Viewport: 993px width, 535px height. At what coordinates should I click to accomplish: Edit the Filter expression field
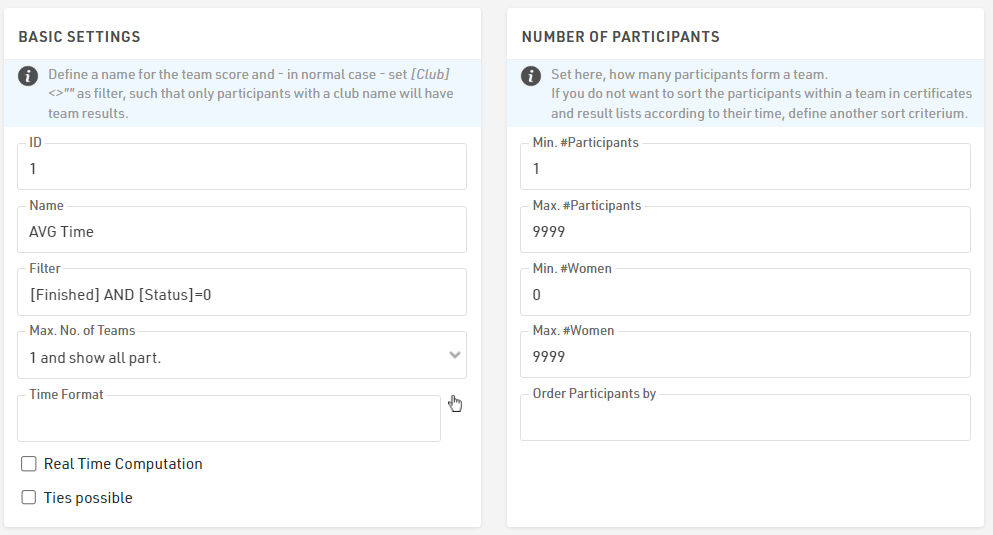[x=242, y=294]
